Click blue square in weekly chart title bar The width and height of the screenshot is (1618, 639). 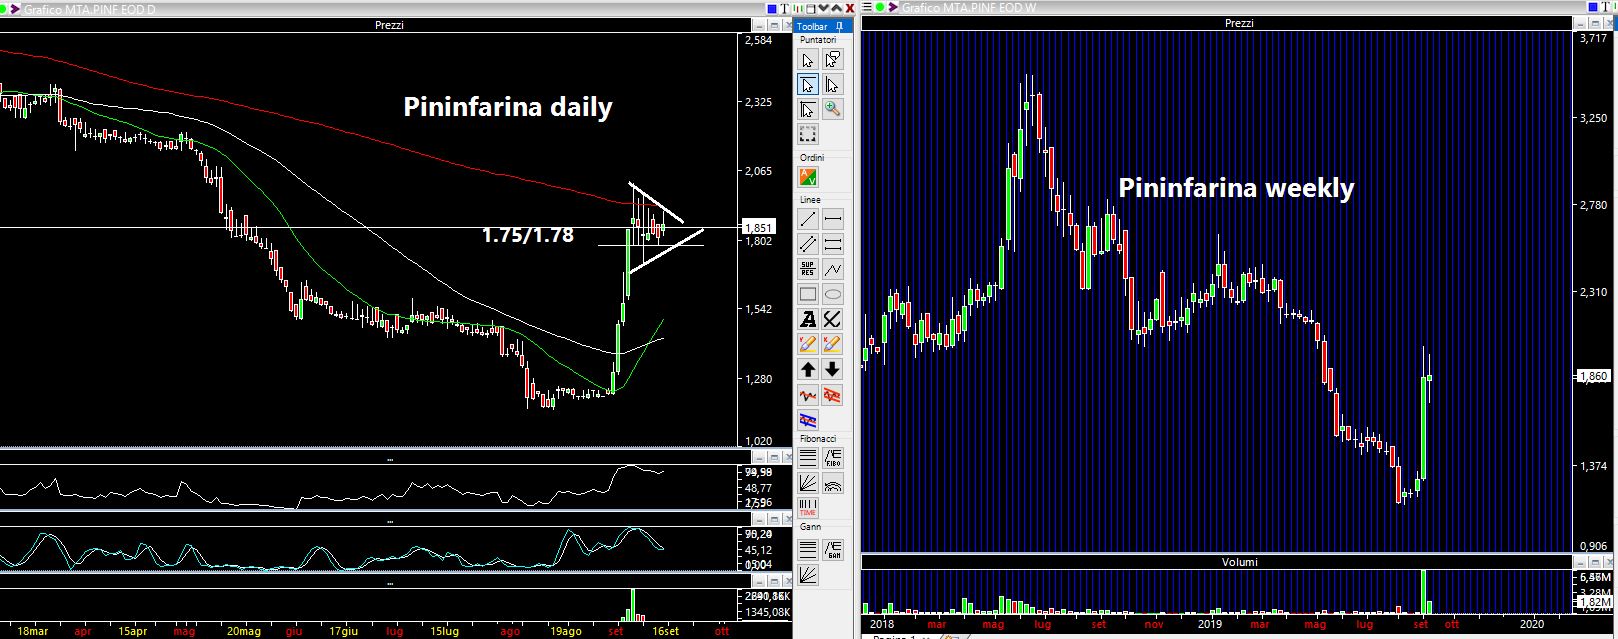(x=1593, y=8)
